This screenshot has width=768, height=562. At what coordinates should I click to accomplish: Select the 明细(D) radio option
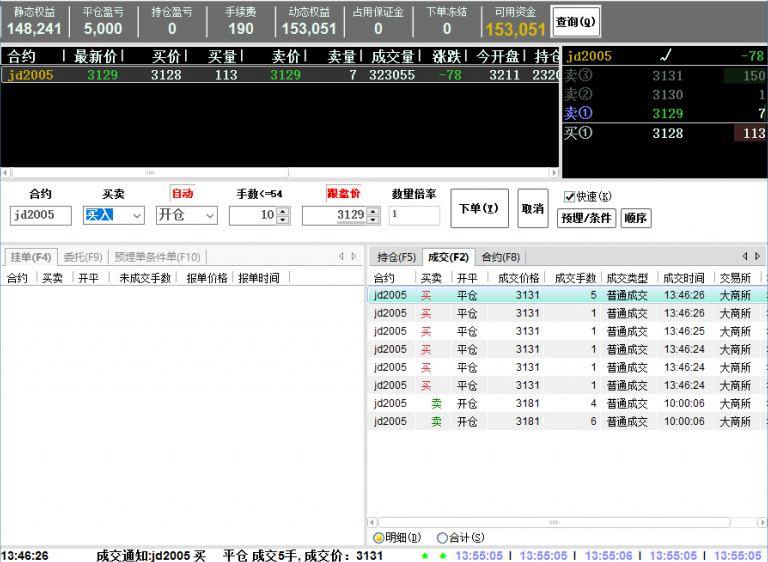[x=378, y=538]
